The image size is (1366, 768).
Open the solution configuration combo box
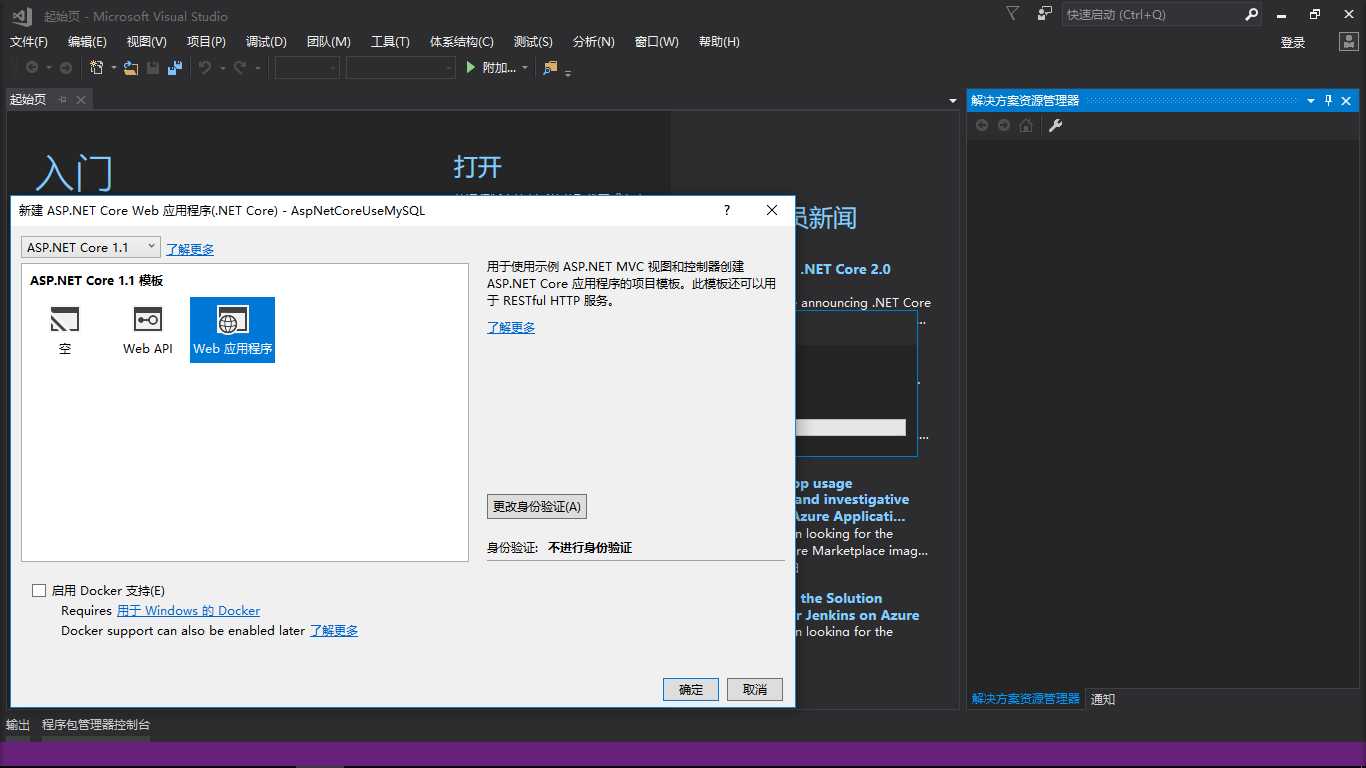coord(307,68)
